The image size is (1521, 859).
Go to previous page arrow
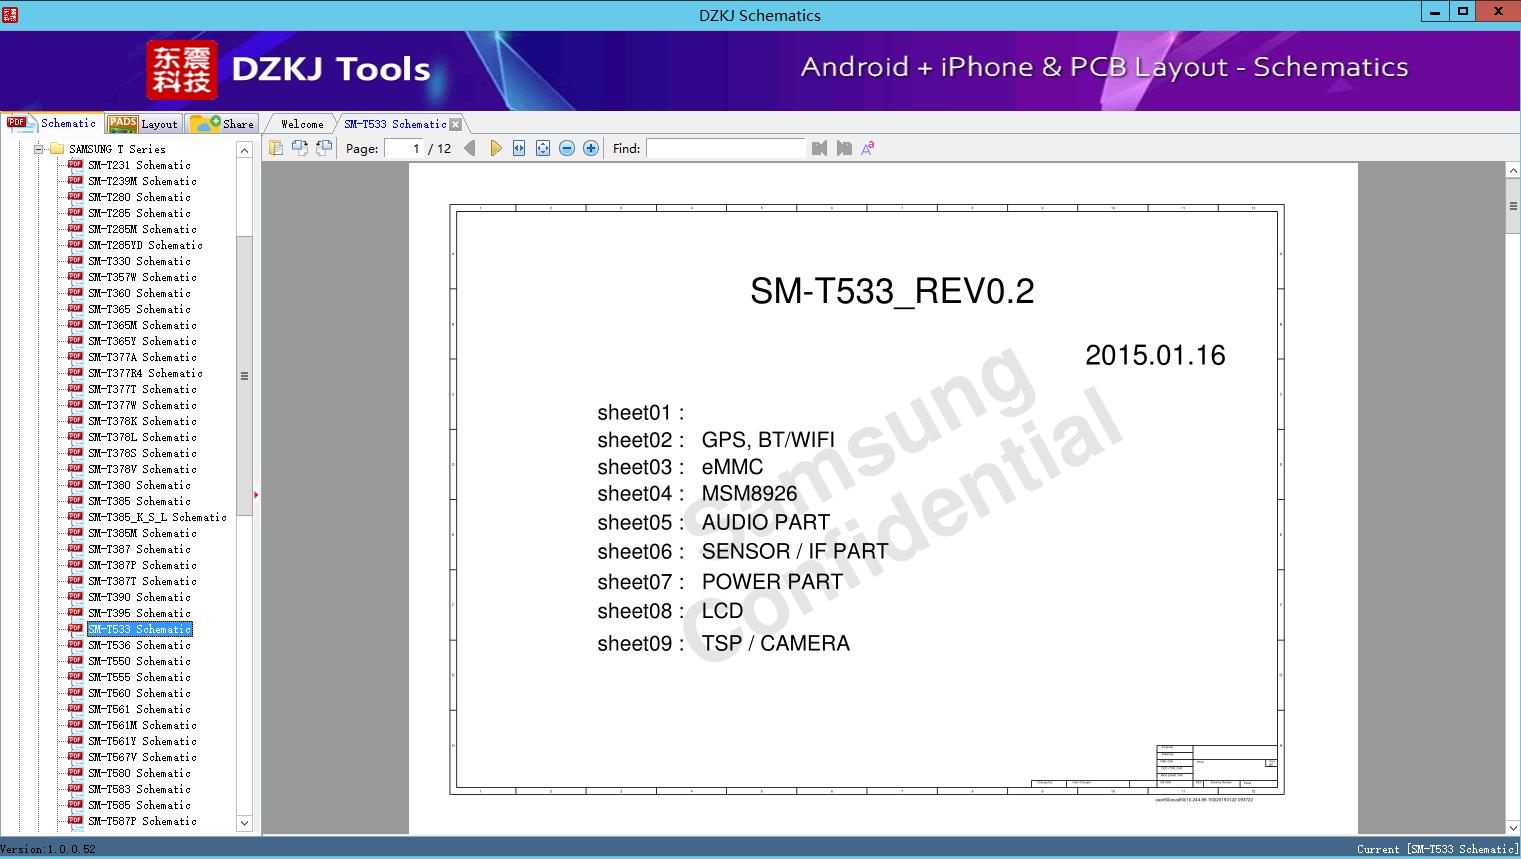point(470,148)
